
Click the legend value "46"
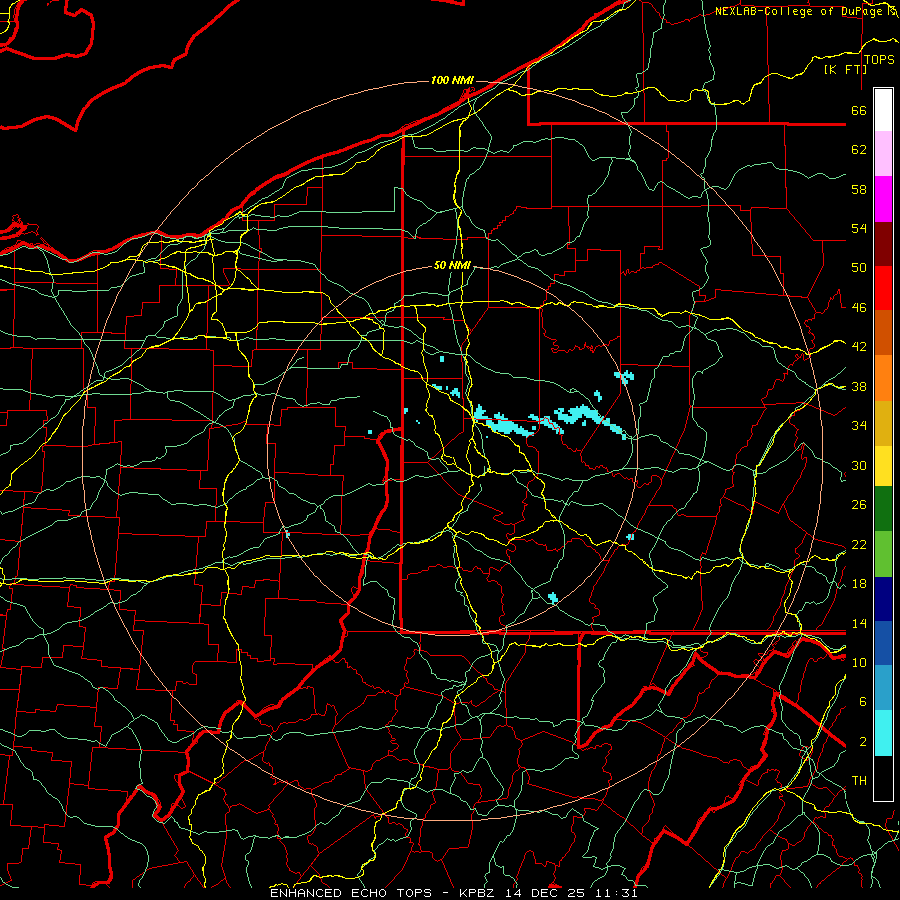click(859, 308)
